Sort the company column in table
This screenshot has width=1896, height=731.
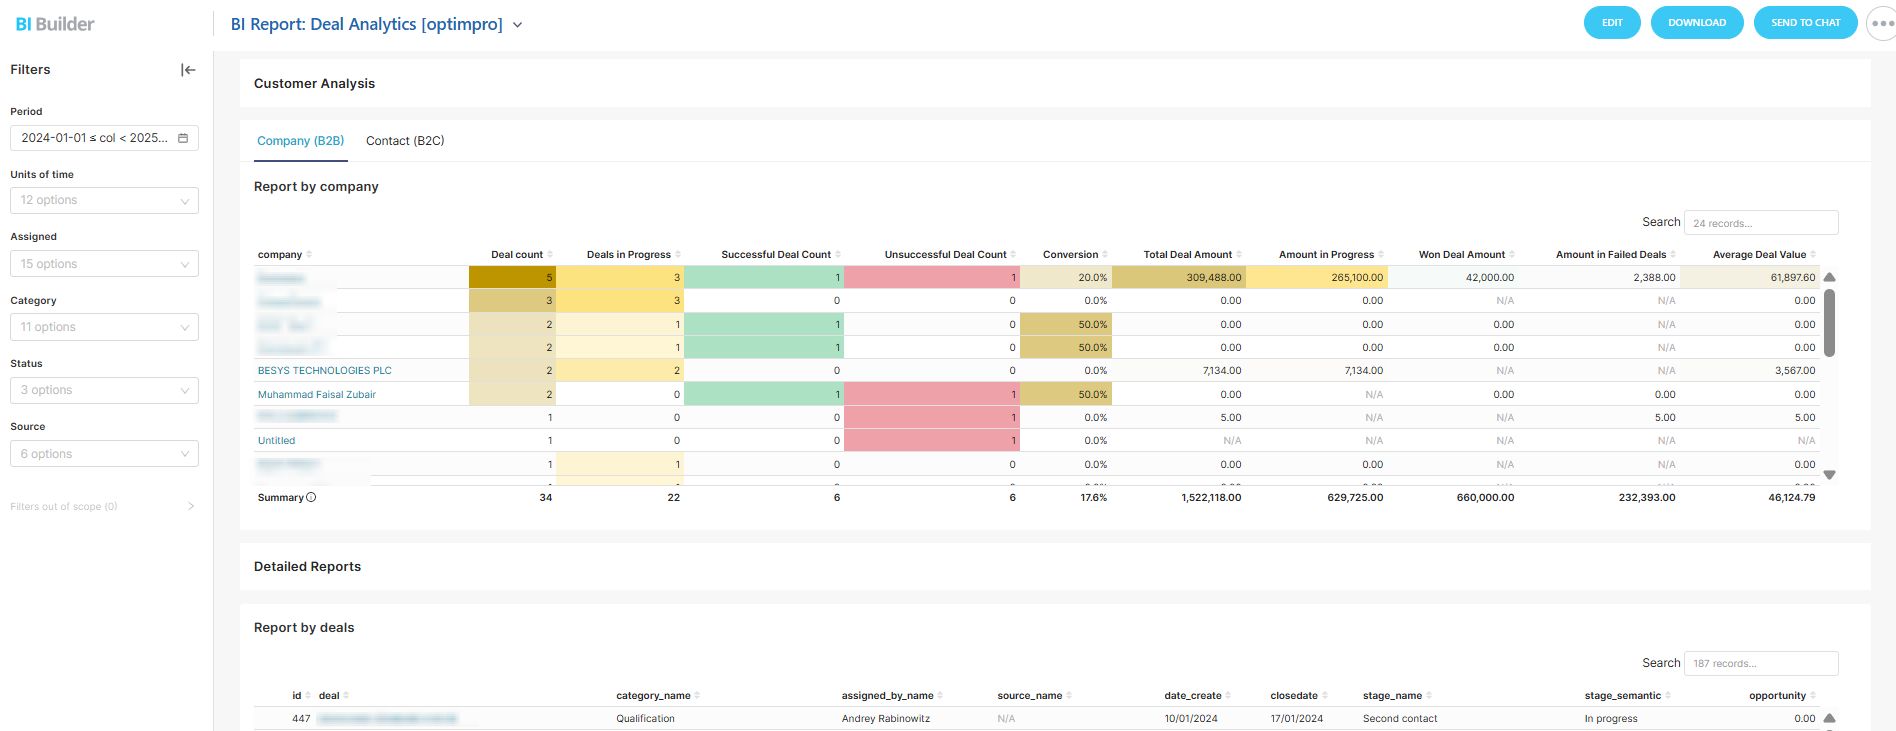coord(309,255)
